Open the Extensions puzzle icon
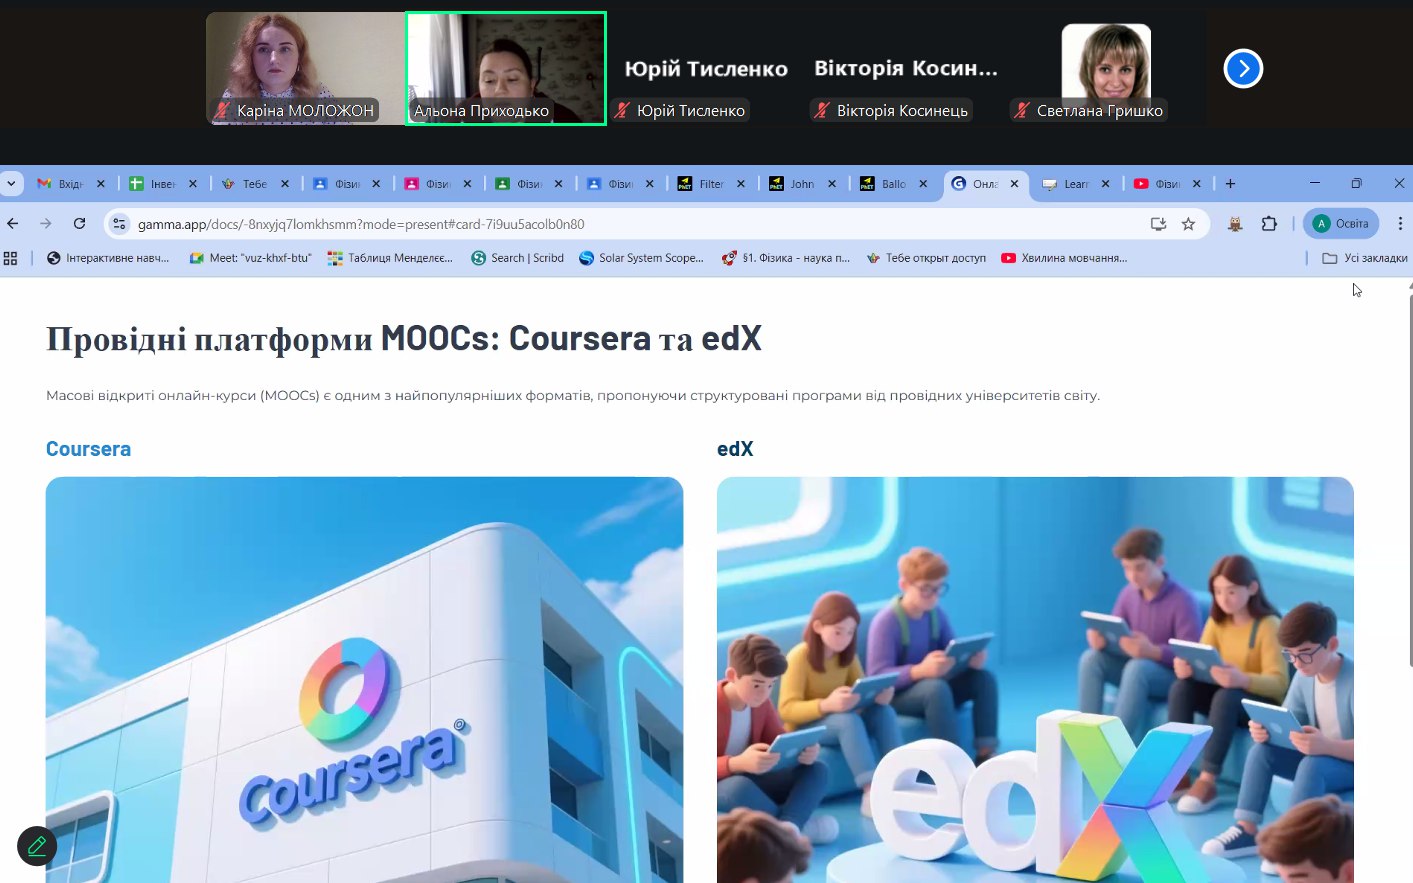1413x883 pixels. [1269, 224]
